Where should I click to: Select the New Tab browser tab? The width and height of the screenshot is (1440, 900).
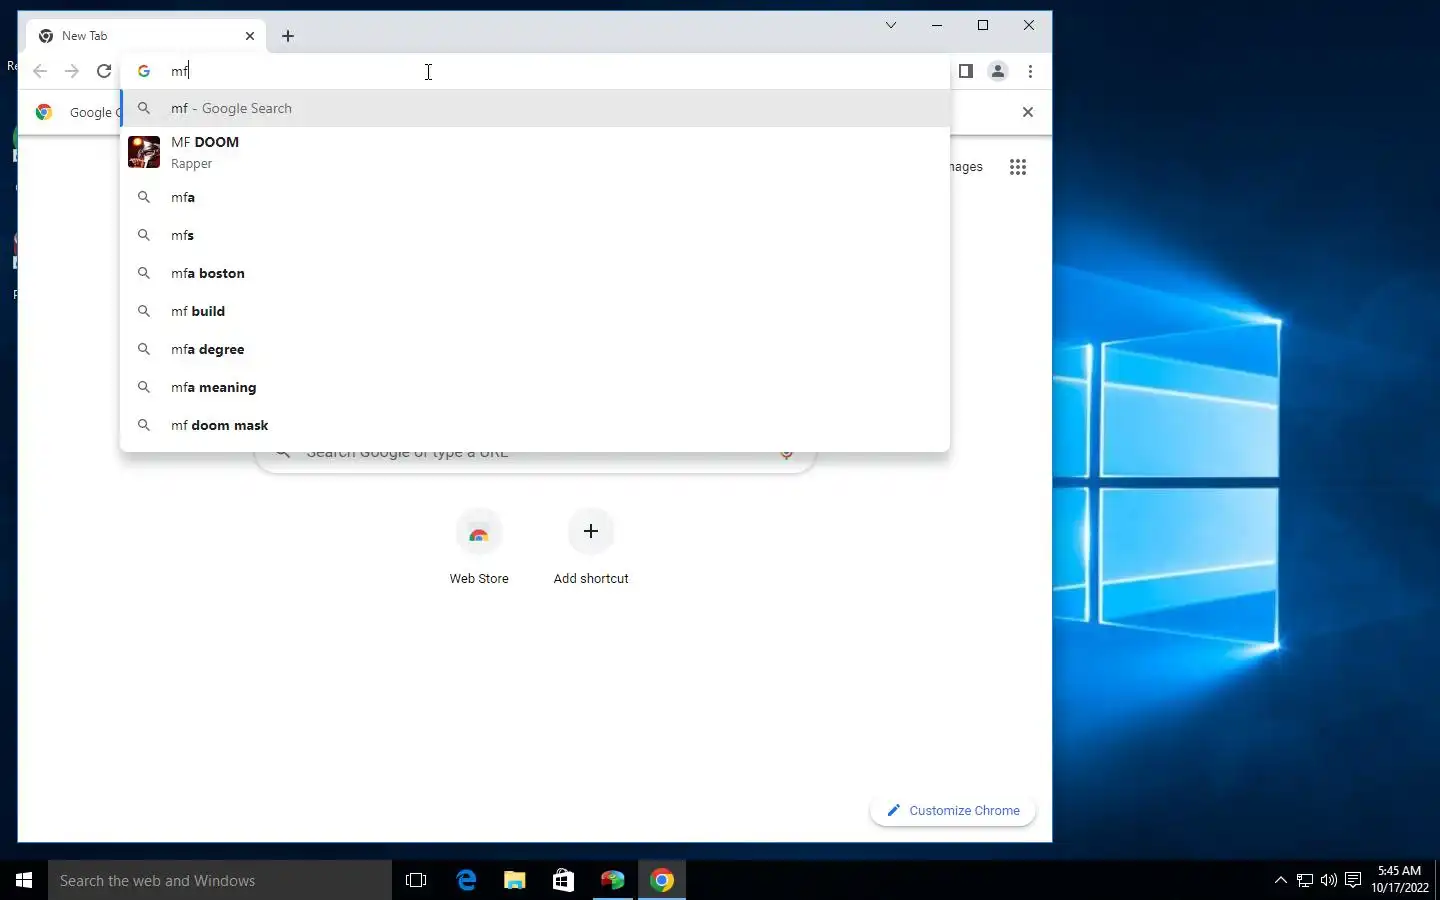pyautogui.click(x=146, y=36)
